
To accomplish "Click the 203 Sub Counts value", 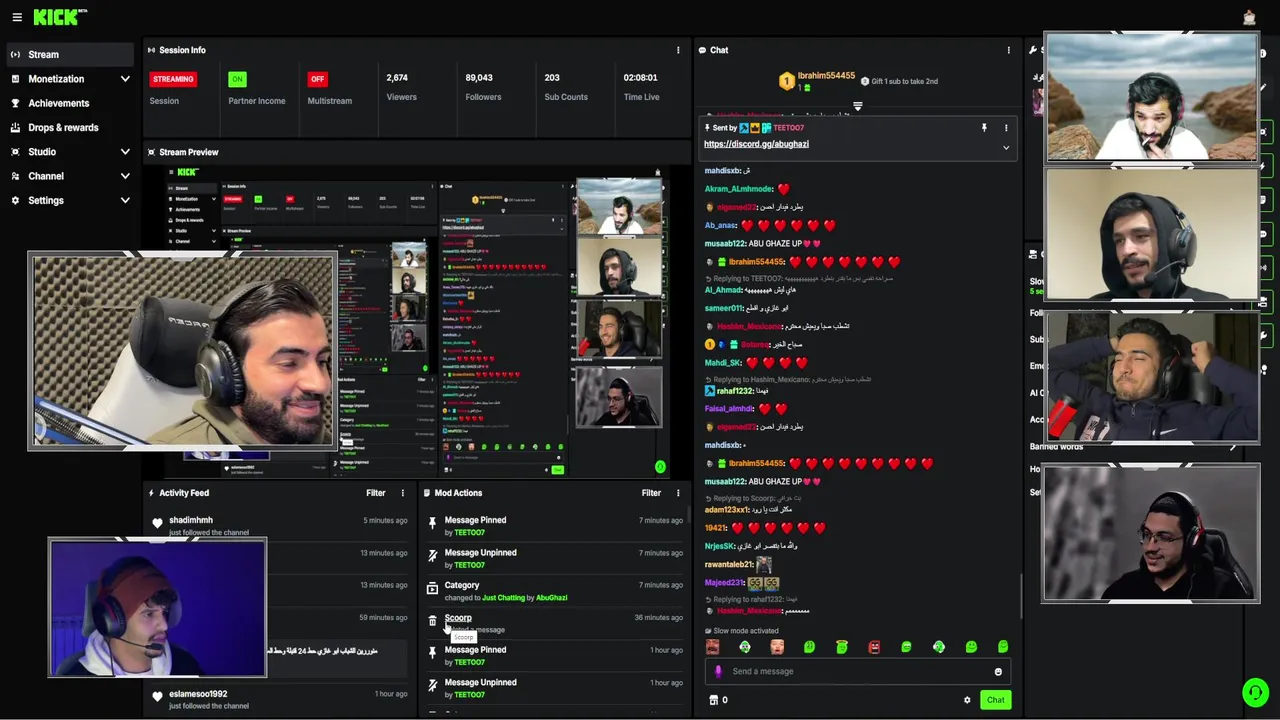I will (552, 78).
